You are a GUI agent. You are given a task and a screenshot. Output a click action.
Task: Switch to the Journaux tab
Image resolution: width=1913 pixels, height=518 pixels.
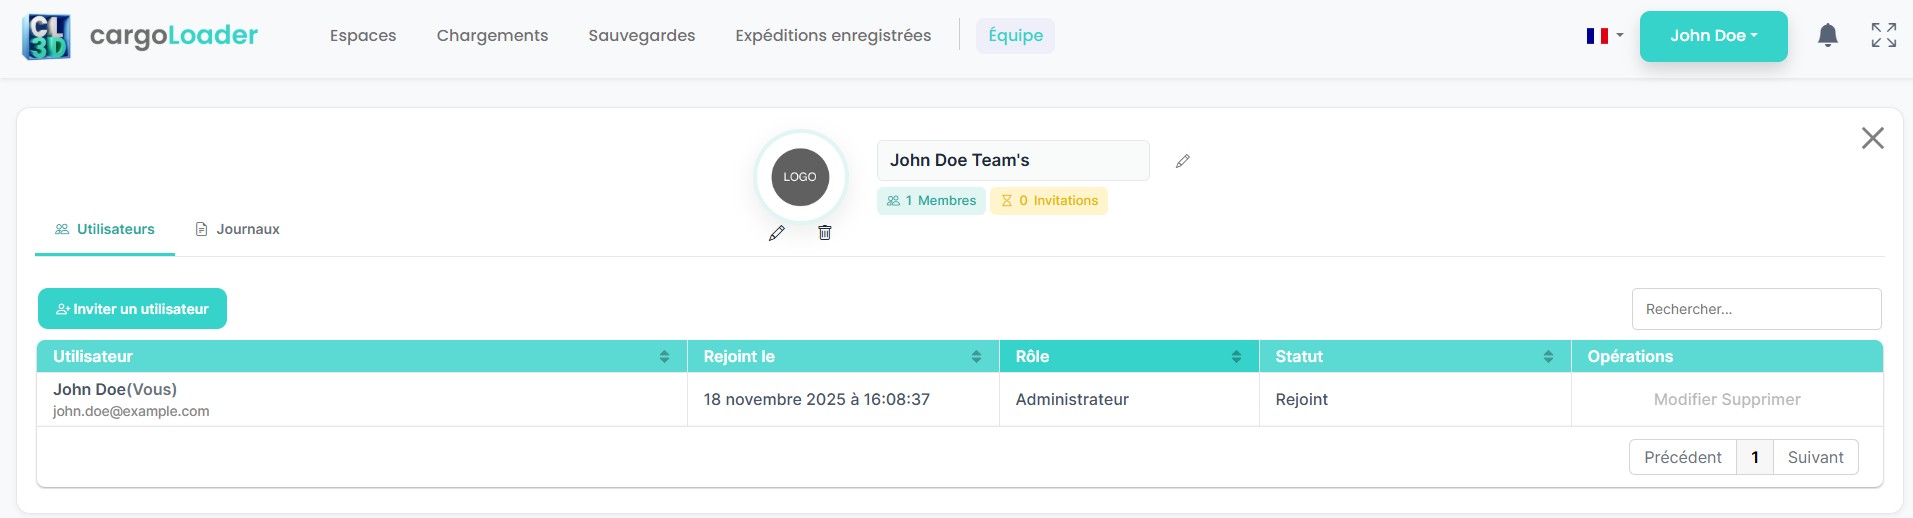click(238, 229)
